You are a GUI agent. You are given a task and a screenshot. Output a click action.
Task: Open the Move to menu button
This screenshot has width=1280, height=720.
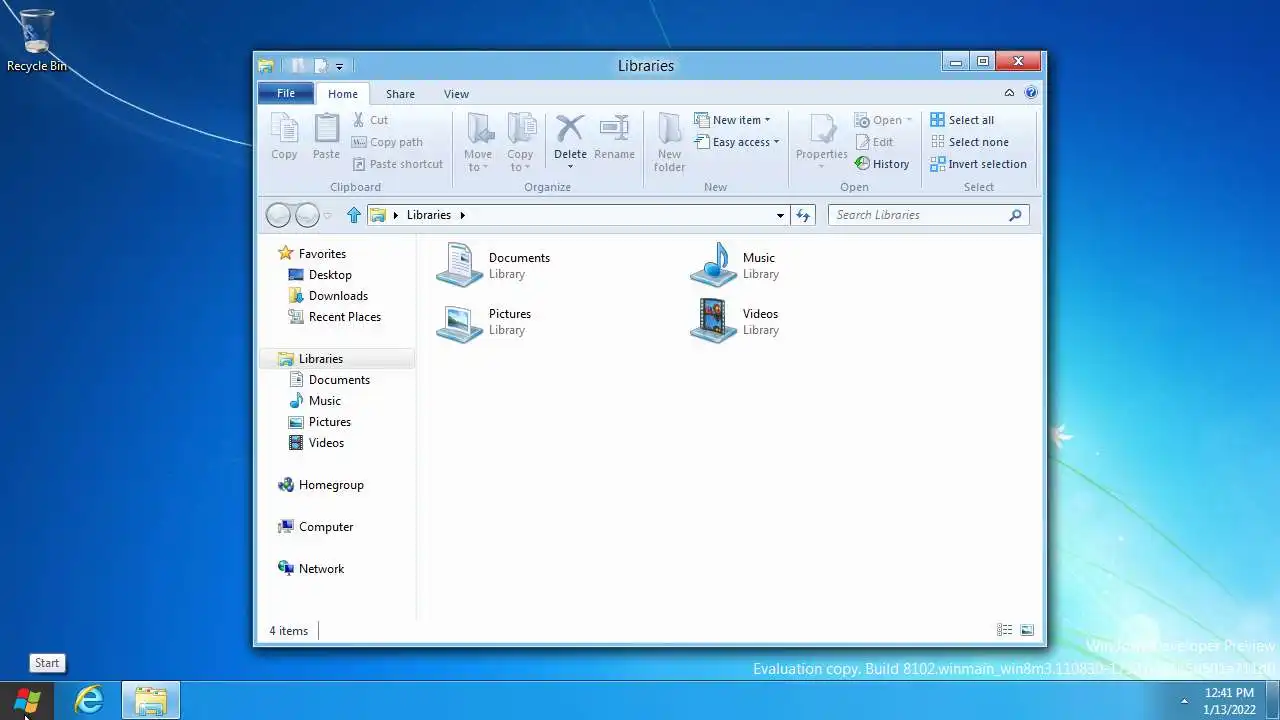[478, 142]
